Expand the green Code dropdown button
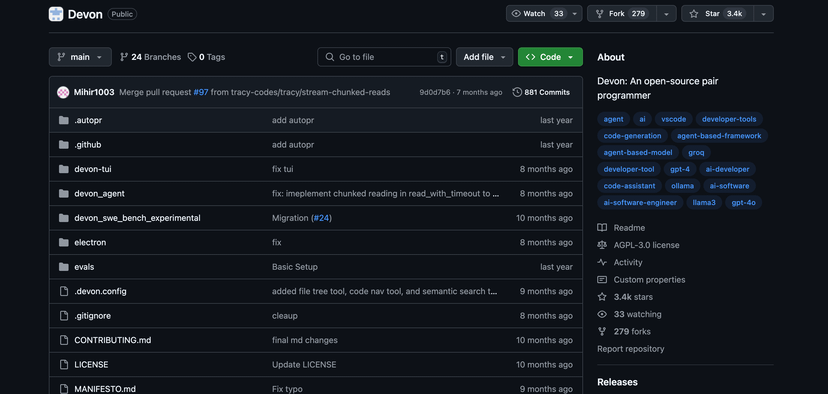This screenshot has height=394, width=828. (550, 57)
